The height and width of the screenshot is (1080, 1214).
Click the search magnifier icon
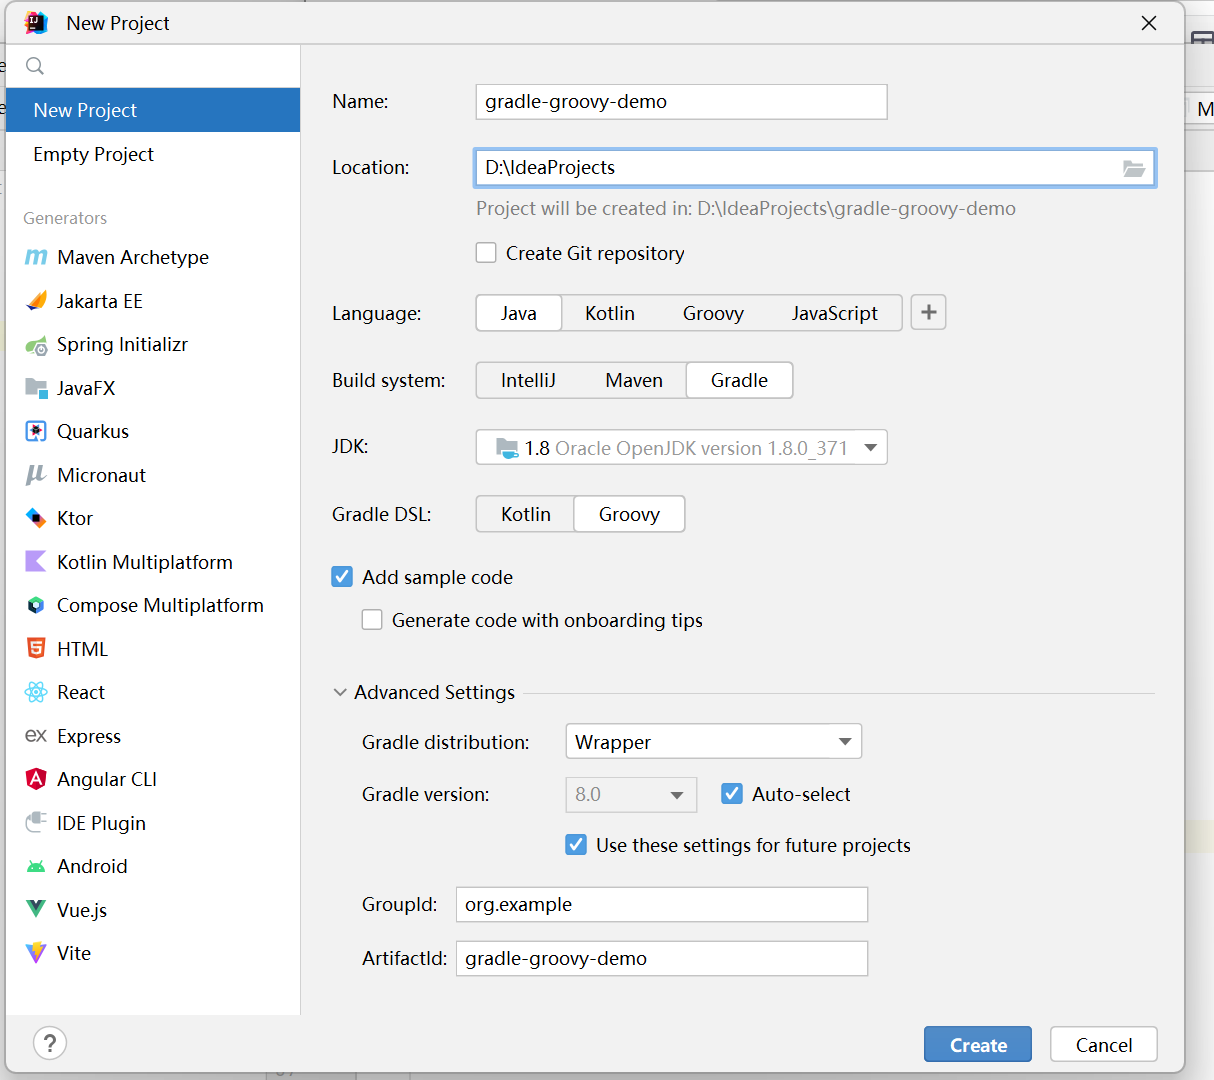[35, 66]
